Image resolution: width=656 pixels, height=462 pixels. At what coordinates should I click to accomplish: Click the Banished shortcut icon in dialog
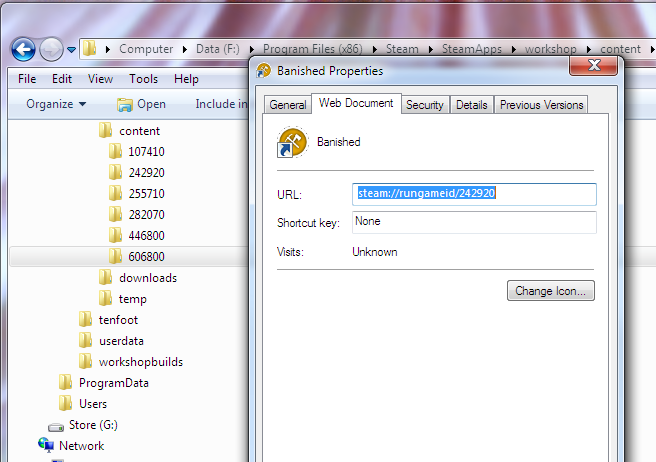point(293,142)
